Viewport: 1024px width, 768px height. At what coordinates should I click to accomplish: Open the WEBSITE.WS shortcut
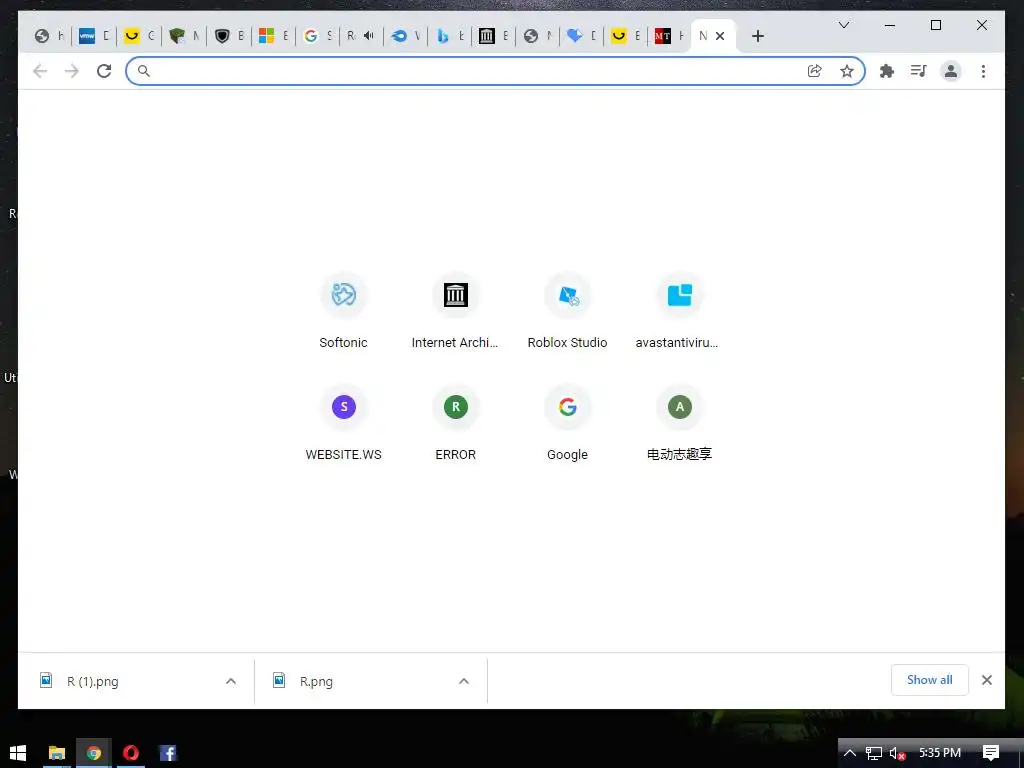[344, 423]
